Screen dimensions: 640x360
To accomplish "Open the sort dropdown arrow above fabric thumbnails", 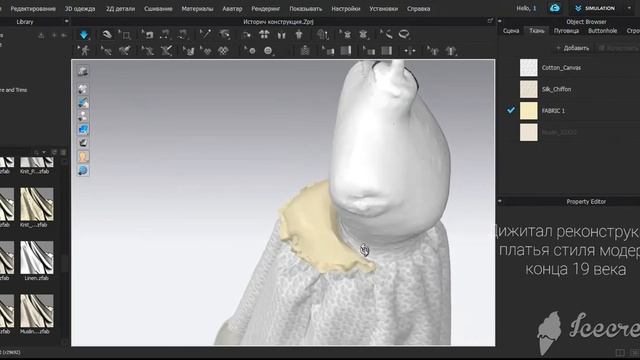I will click(x=44, y=152).
